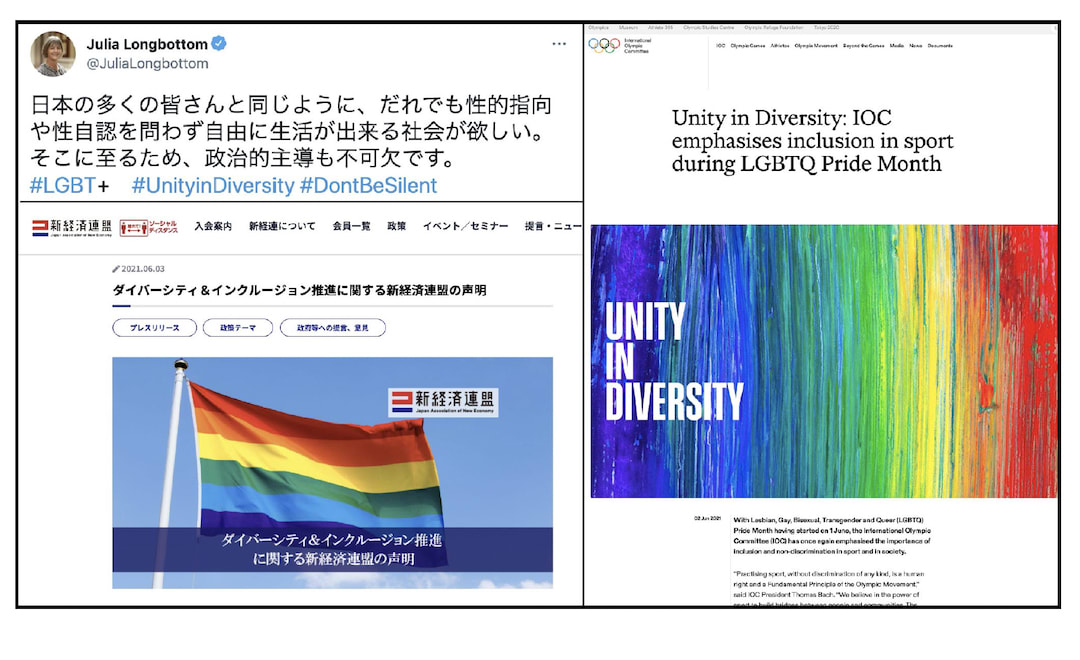
Task: Open Museum link in IOC top bar
Action: point(628,28)
